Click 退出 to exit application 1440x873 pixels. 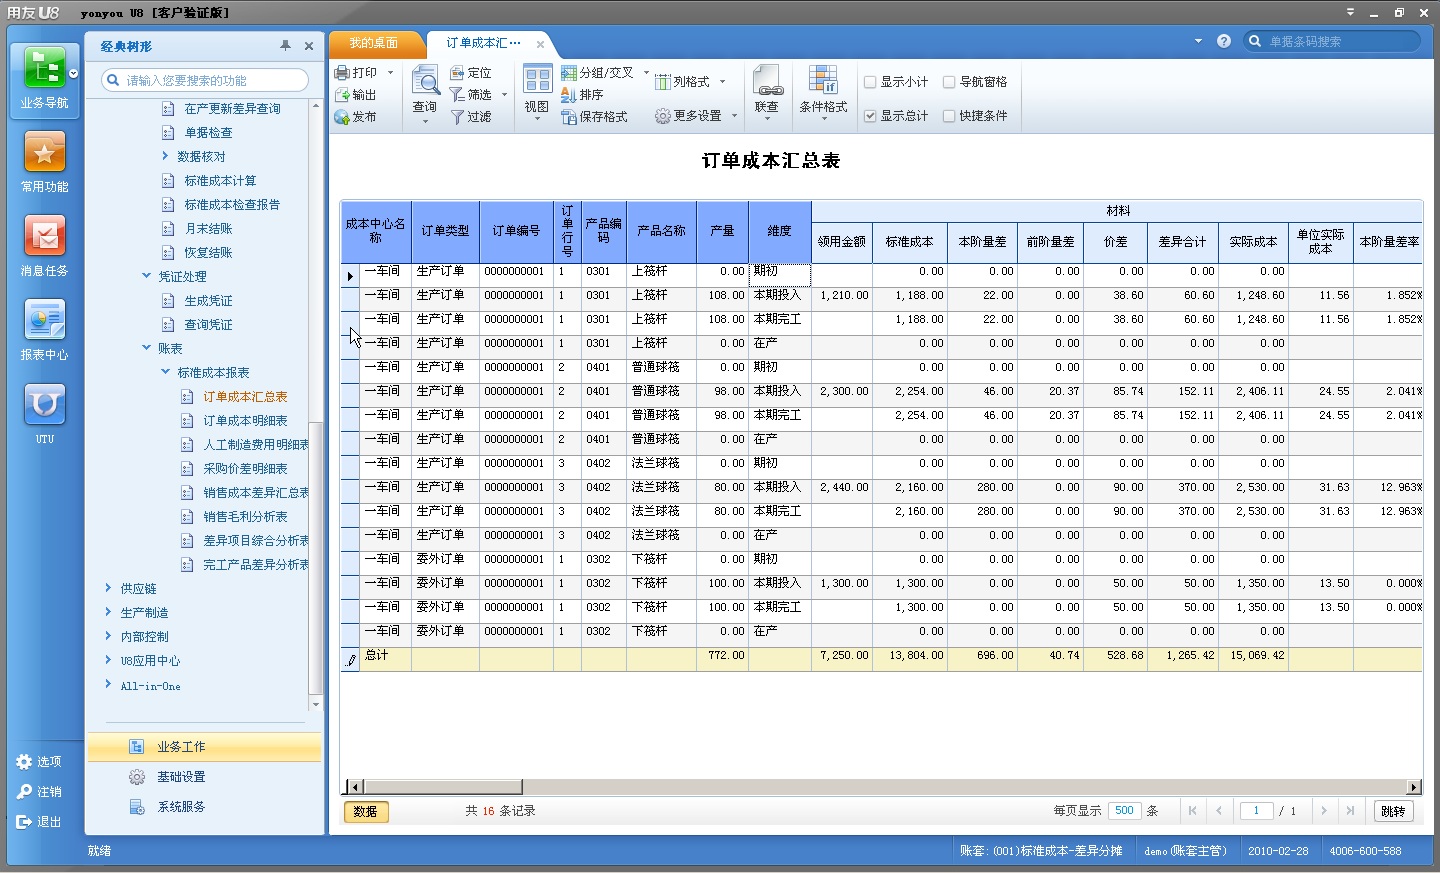pos(39,822)
